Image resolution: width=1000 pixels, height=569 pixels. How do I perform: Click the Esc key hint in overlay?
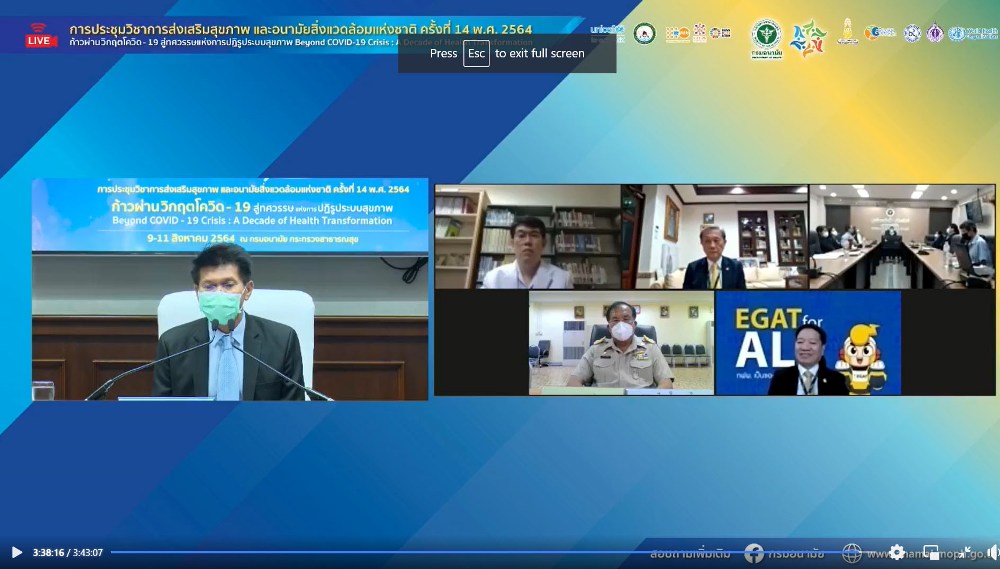(476, 54)
